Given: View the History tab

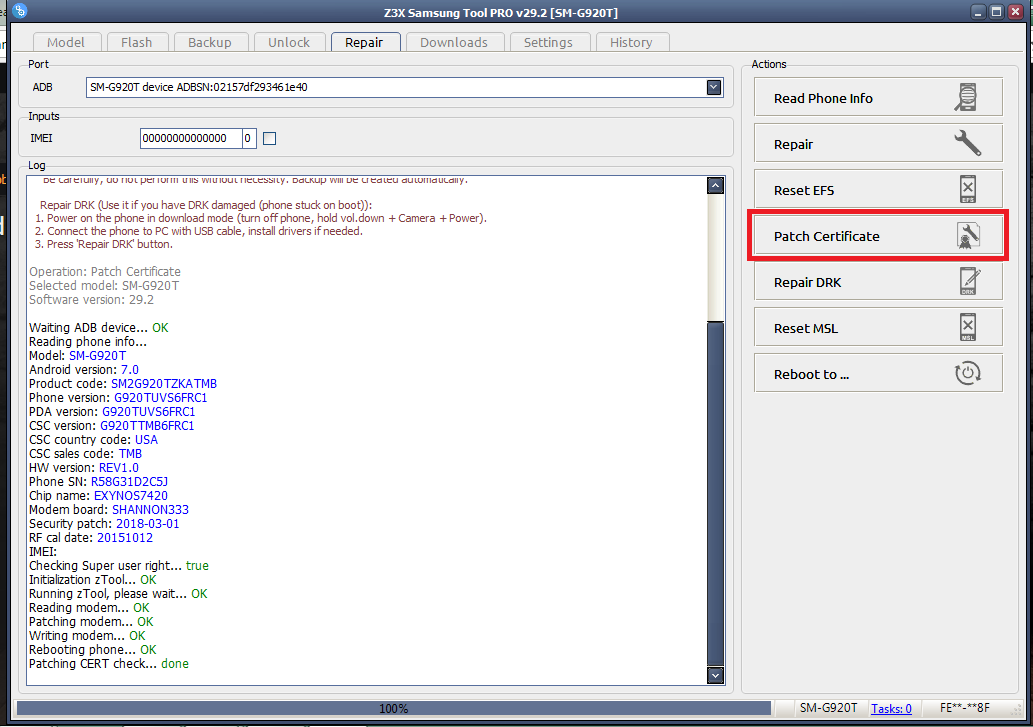Looking at the screenshot, I should click(630, 42).
